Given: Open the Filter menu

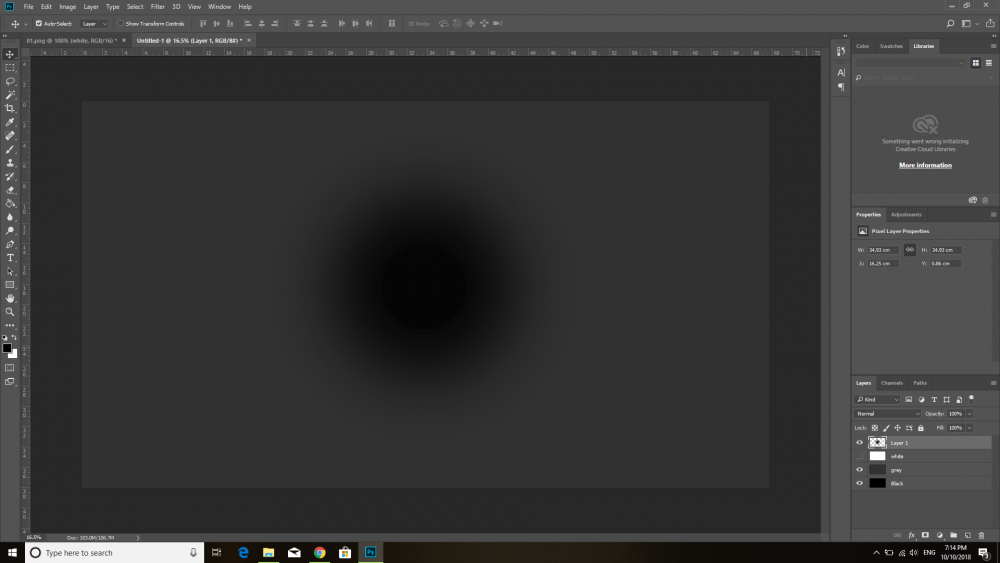Looking at the screenshot, I should (x=157, y=6).
